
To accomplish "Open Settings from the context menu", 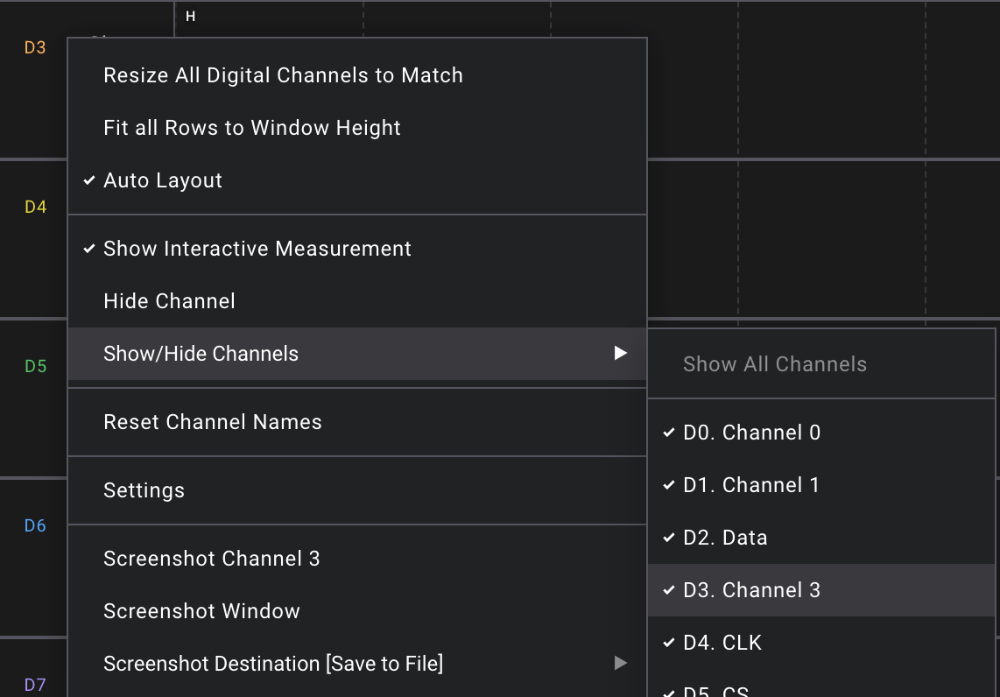I will tap(143, 490).
